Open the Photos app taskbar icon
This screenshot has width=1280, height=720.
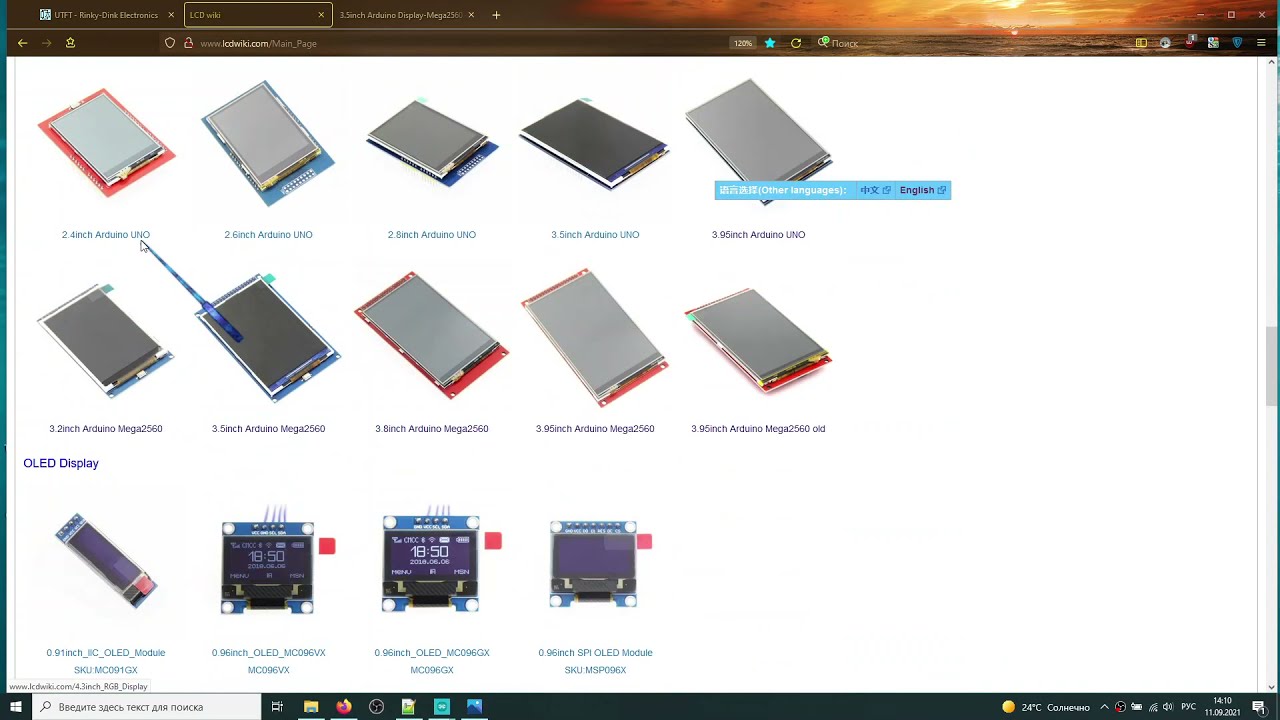coord(474,707)
